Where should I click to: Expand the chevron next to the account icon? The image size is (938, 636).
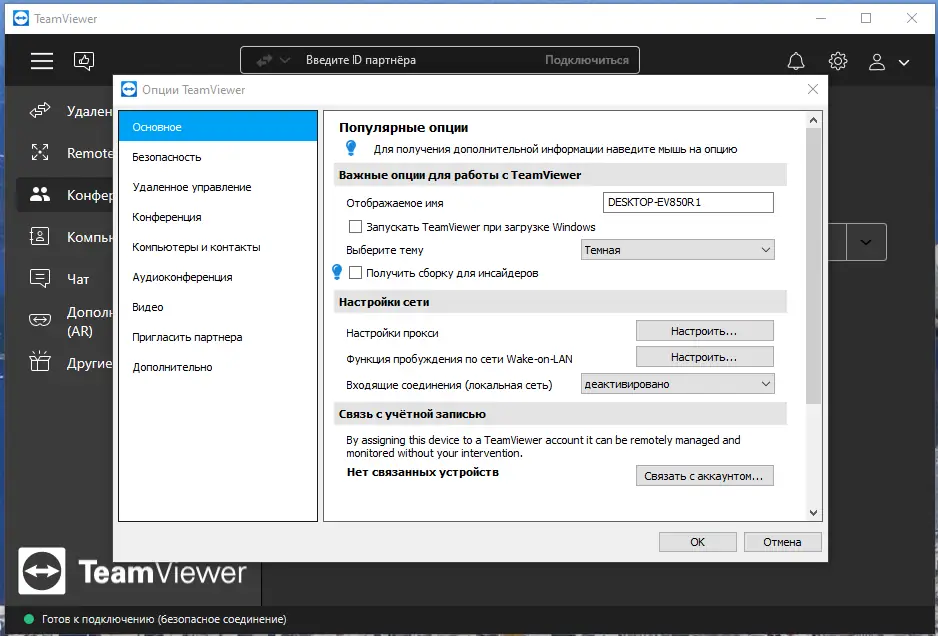click(903, 61)
